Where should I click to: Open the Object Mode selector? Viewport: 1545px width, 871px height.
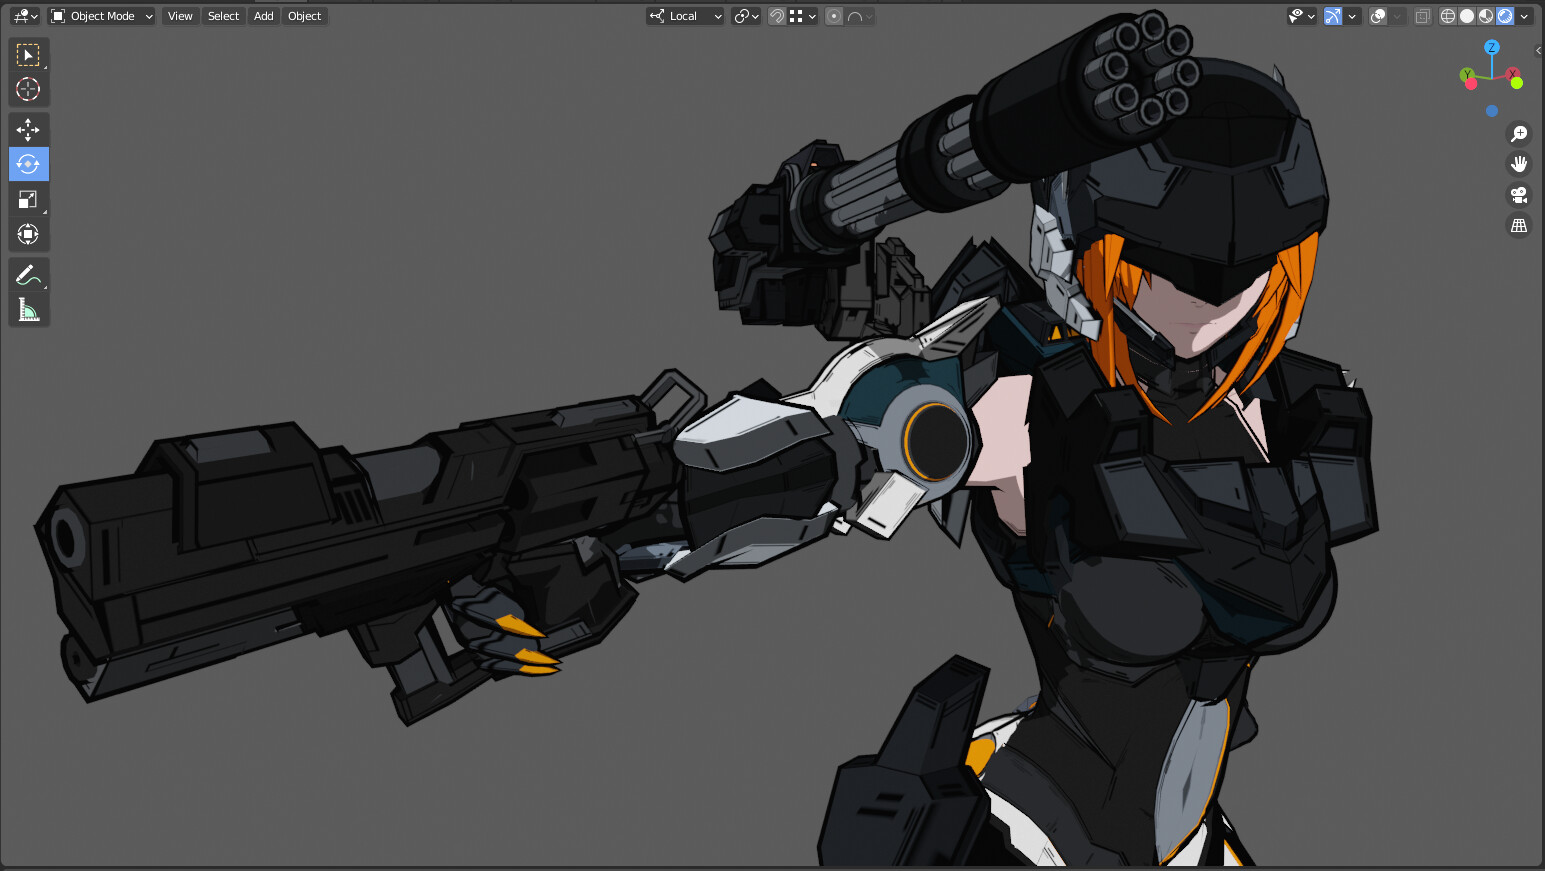[x=100, y=16]
